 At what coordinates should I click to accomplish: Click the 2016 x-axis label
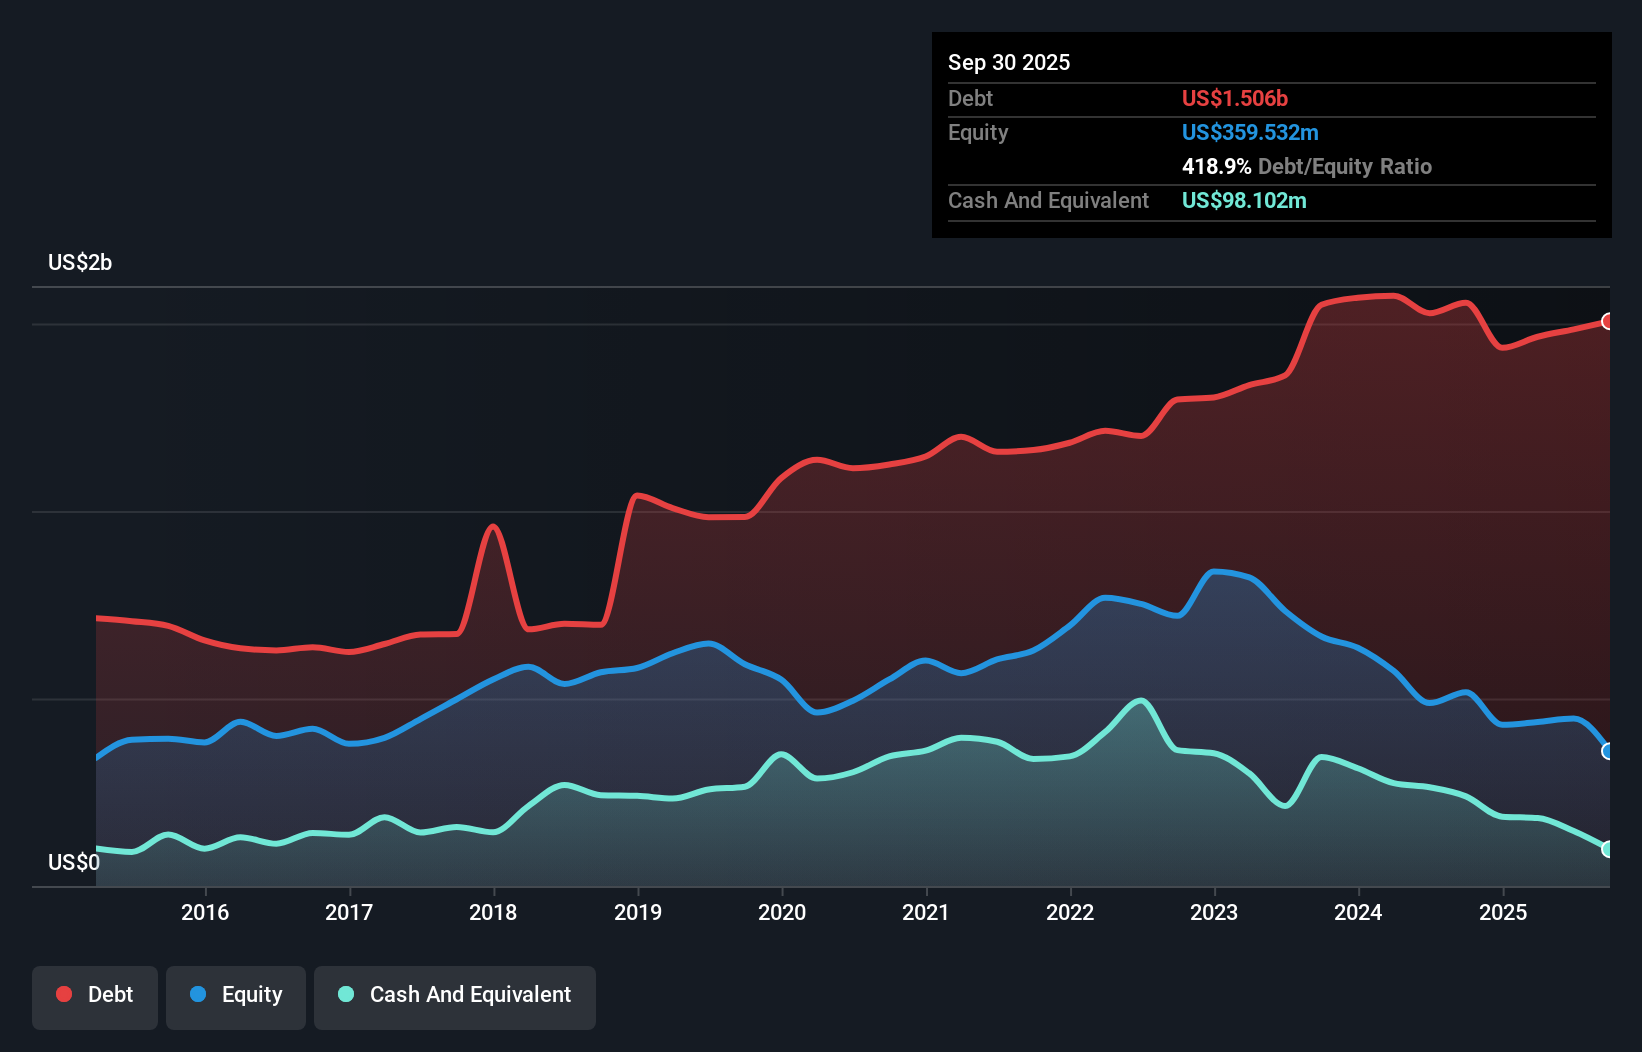click(x=205, y=912)
